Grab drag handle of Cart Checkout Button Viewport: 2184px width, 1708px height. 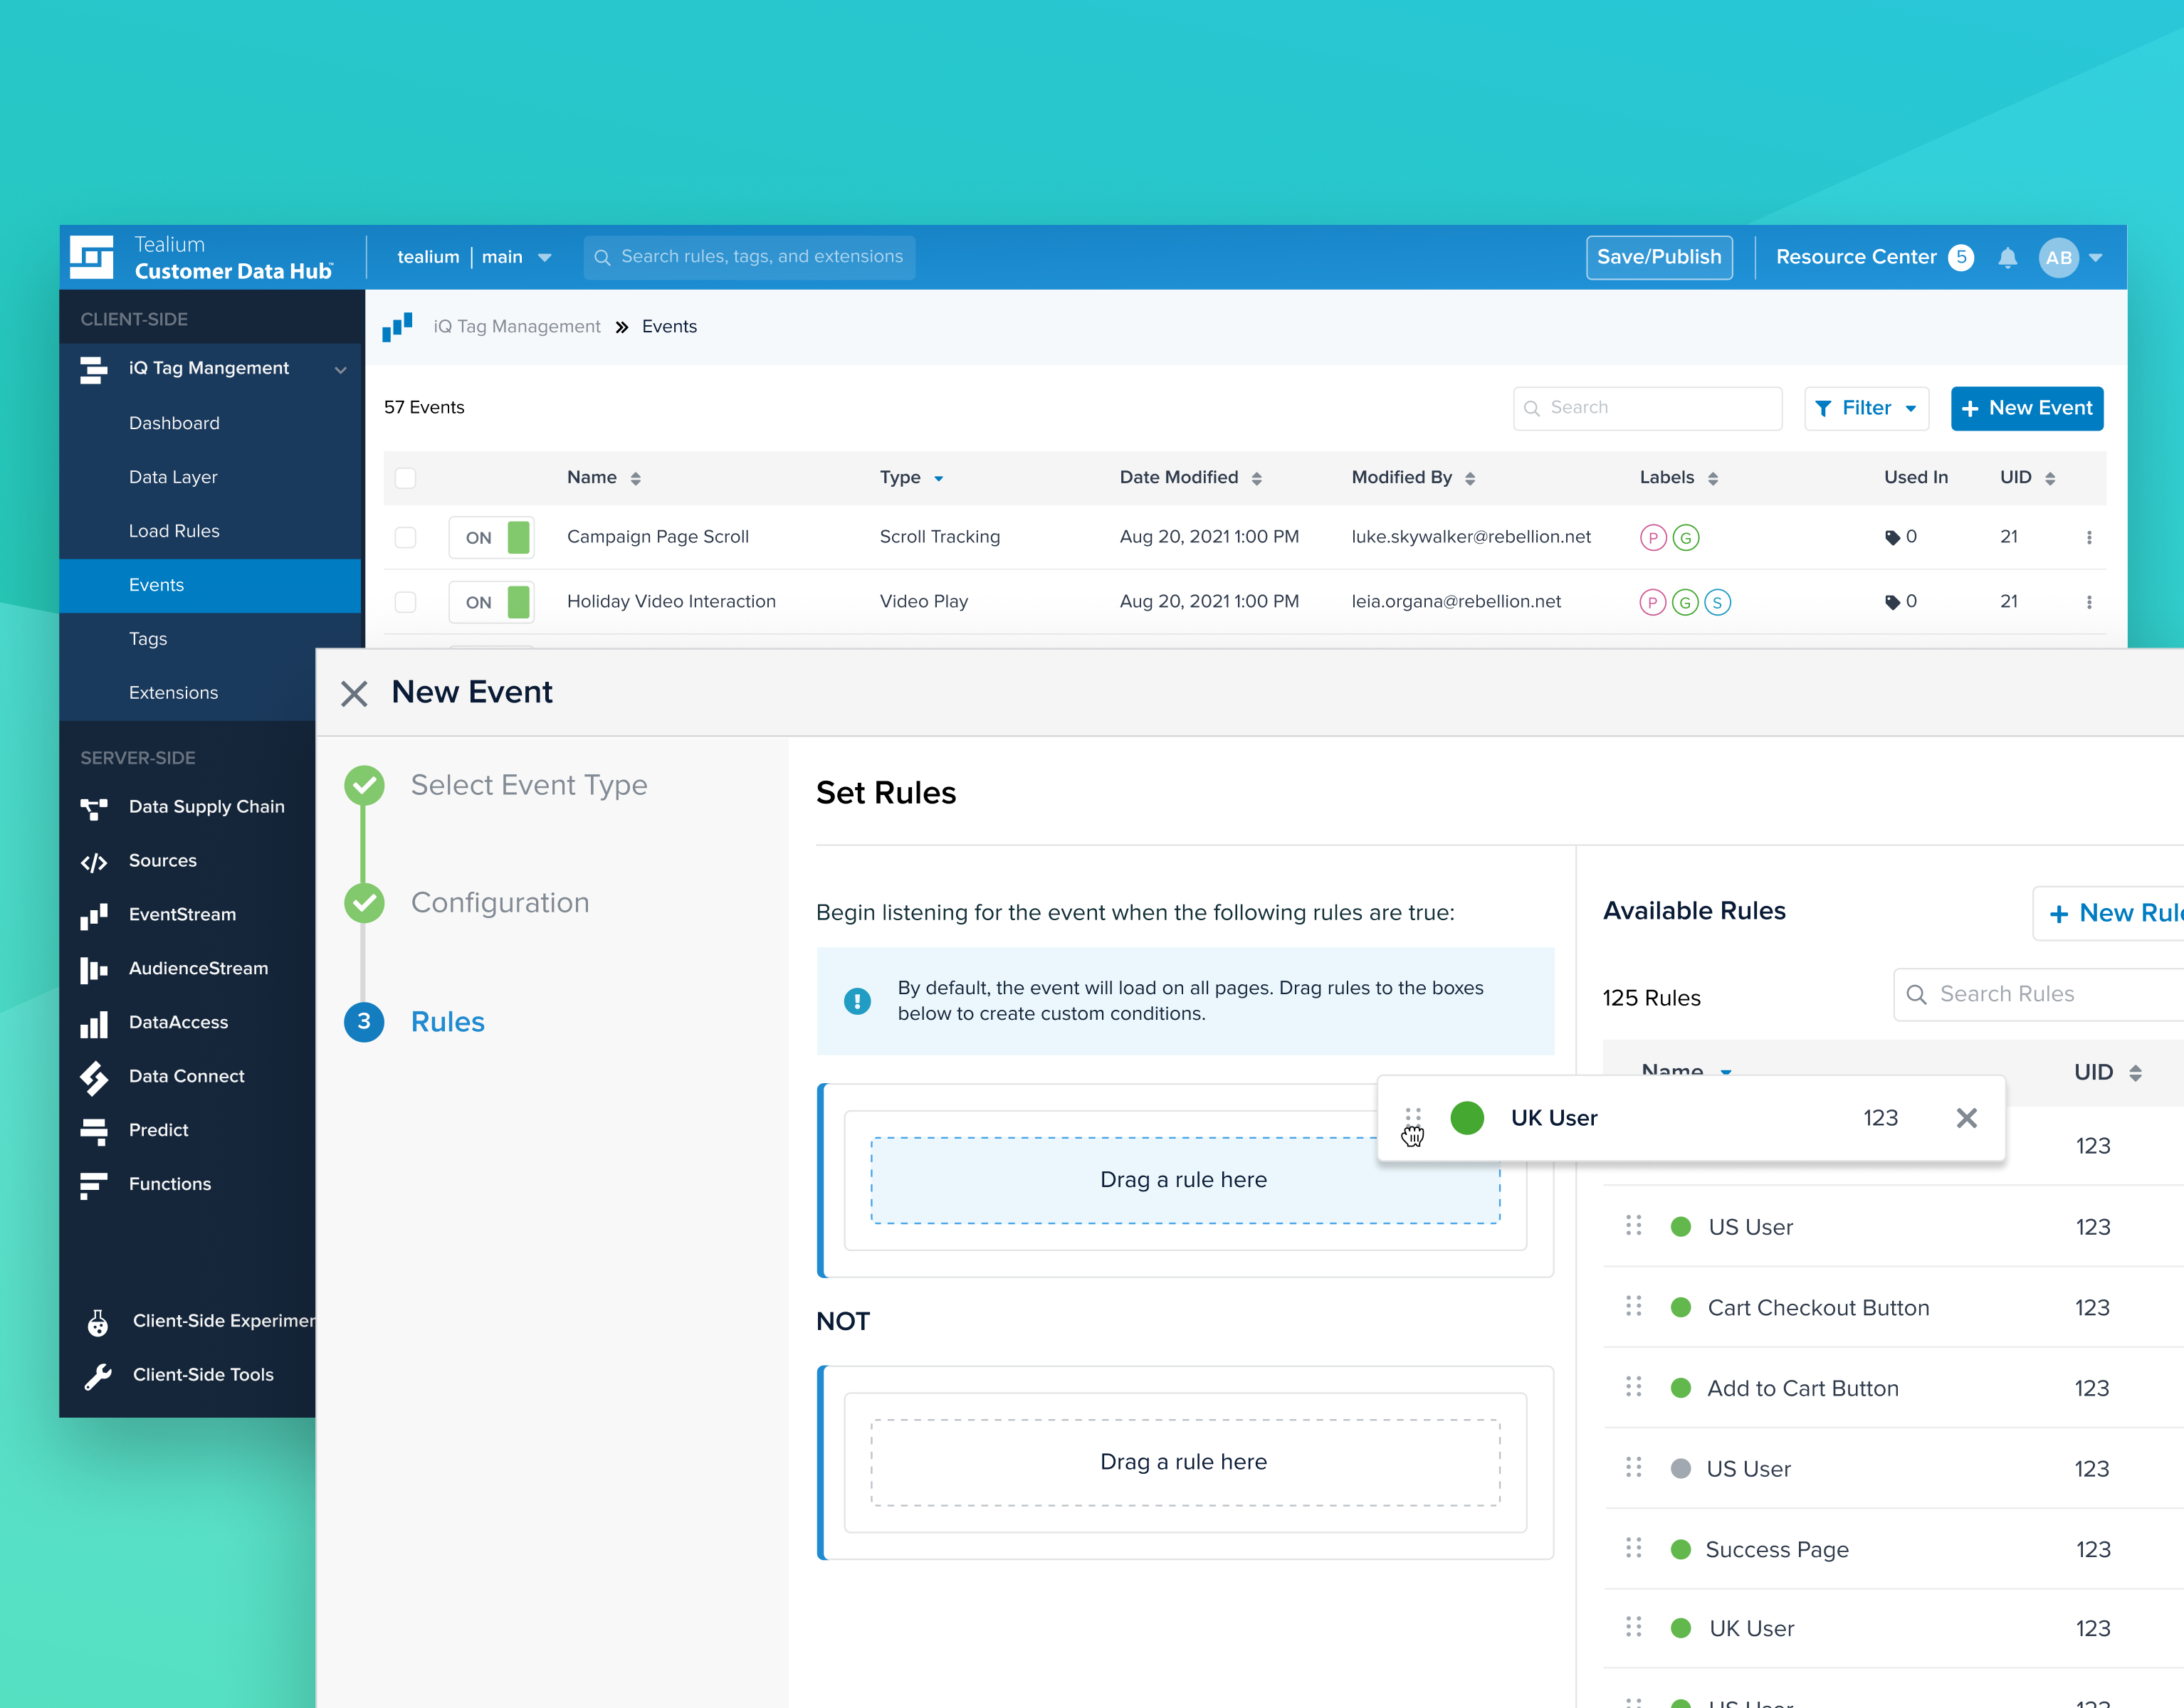1634,1307
